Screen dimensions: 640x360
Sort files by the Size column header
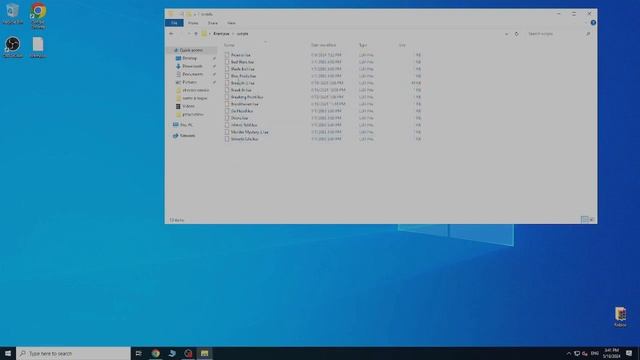[x=402, y=45]
